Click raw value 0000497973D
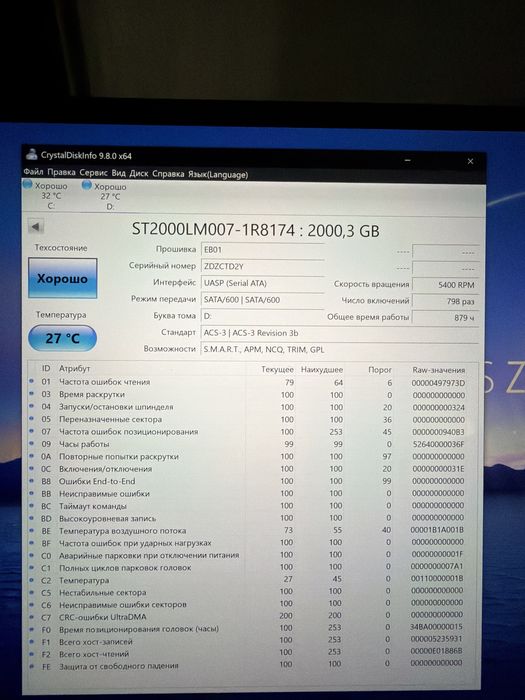This screenshot has height=700, width=525. (438, 383)
